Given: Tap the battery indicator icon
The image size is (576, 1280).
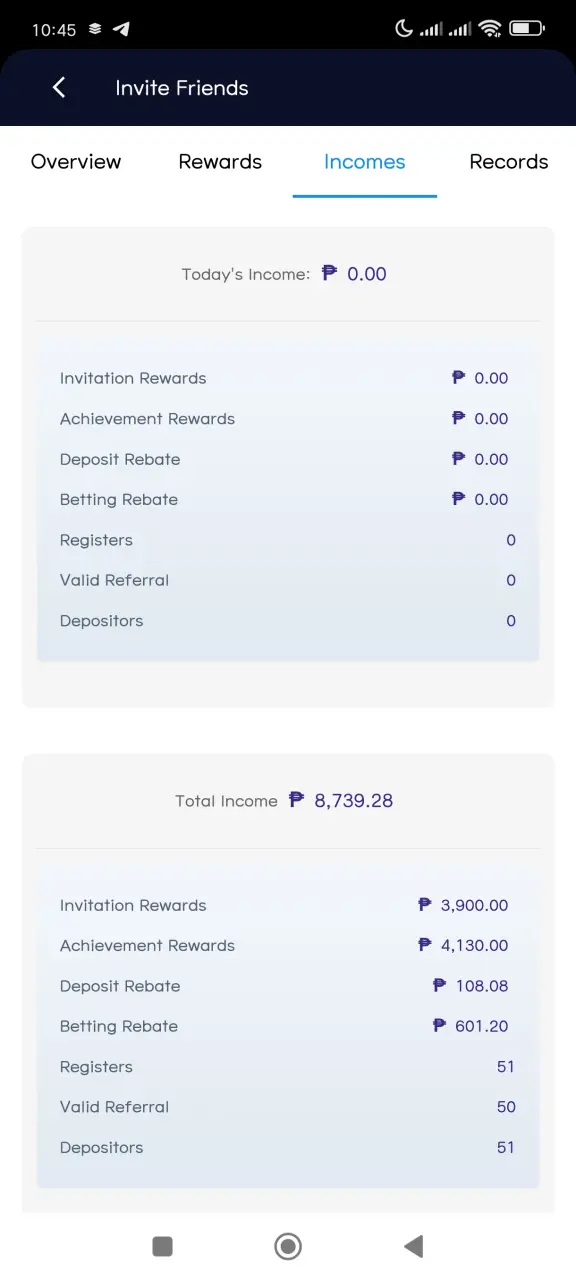Looking at the screenshot, I should 527,29.
